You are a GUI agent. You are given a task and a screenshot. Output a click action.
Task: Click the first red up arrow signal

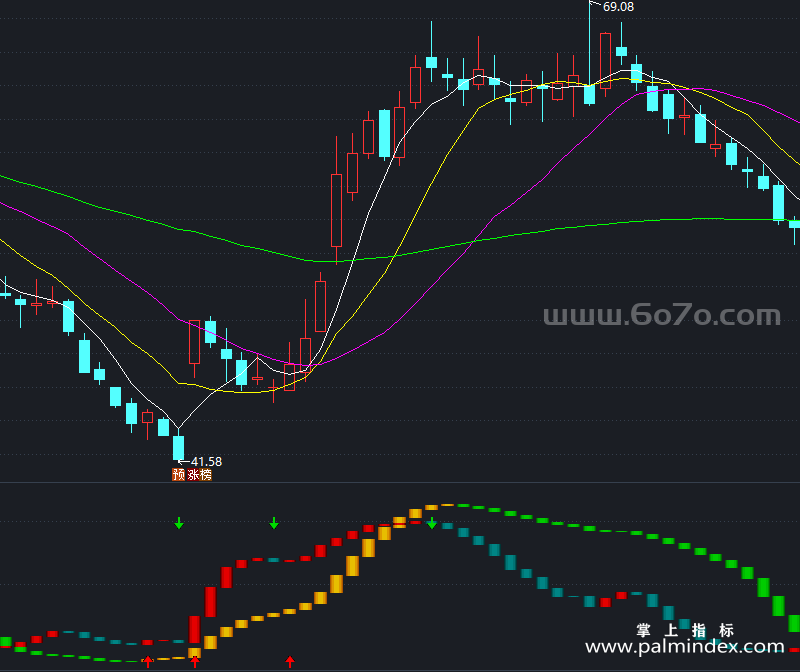148,662
